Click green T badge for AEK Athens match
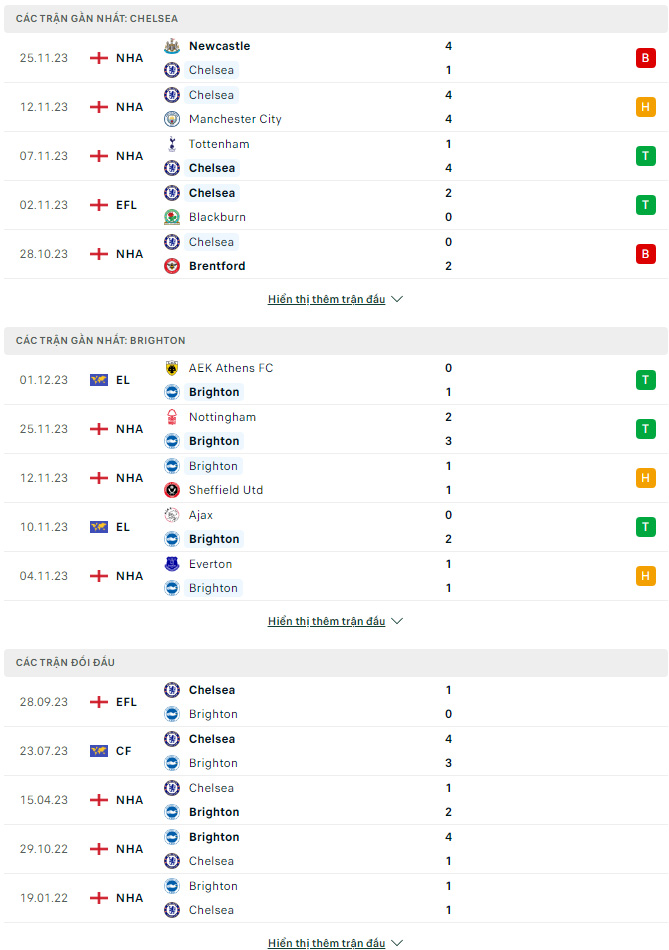Screen dimensions: 669x950 645,380
